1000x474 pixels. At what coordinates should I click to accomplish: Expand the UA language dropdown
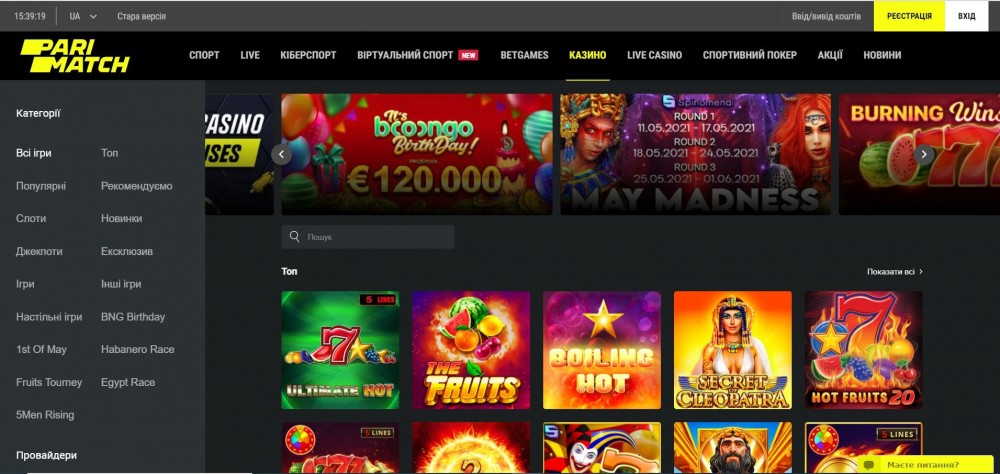click(83, 16)
